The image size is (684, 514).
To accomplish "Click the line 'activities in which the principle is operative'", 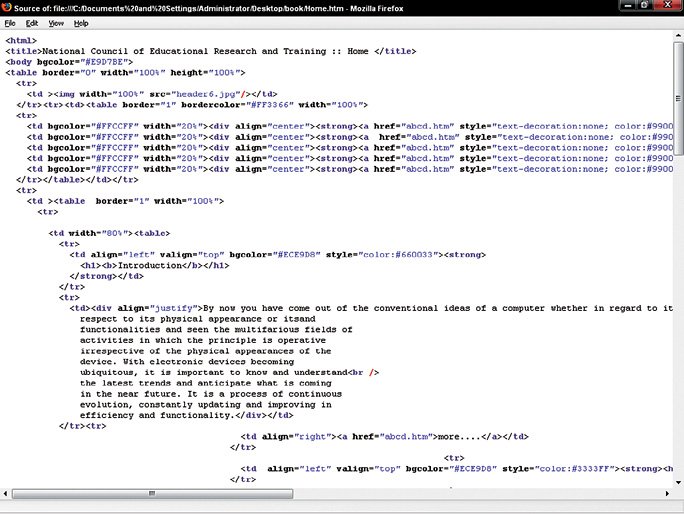I will [x=203, y=340].
